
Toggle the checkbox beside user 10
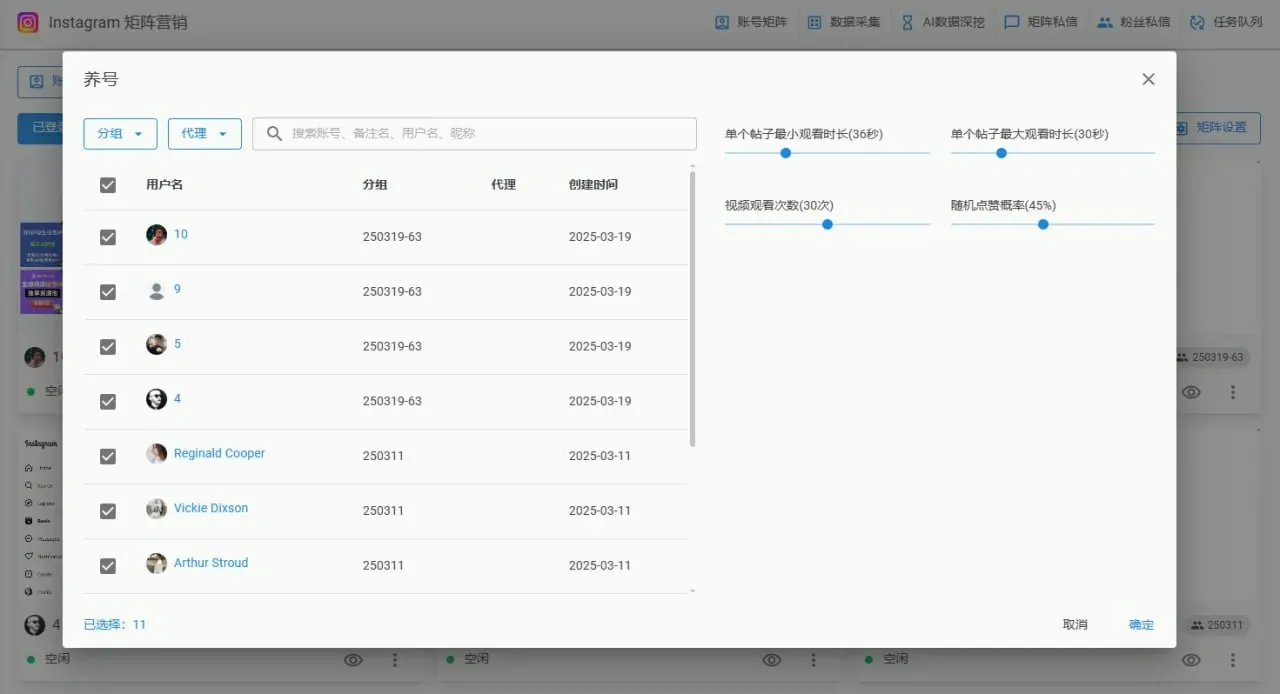tap(108, 236)
